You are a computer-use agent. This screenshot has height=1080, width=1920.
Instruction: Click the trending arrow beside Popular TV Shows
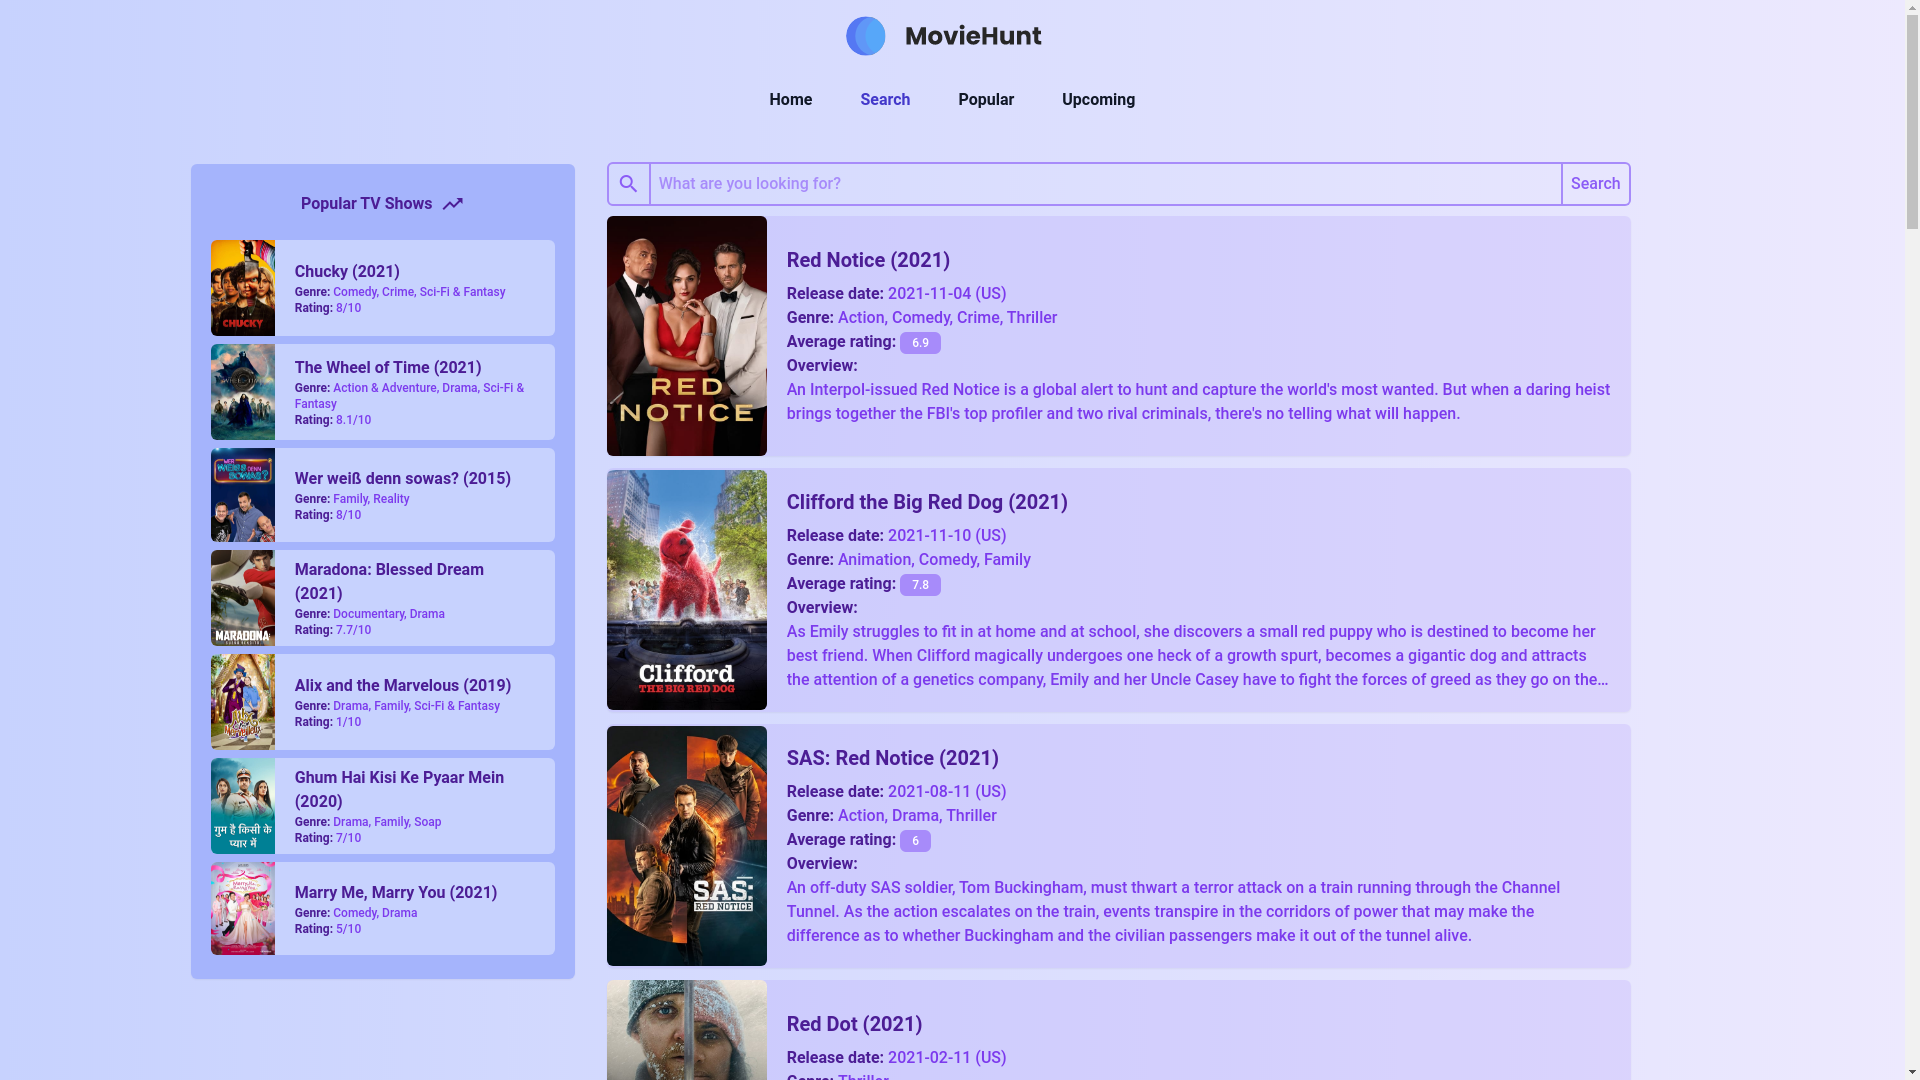[x=453, y=203]
